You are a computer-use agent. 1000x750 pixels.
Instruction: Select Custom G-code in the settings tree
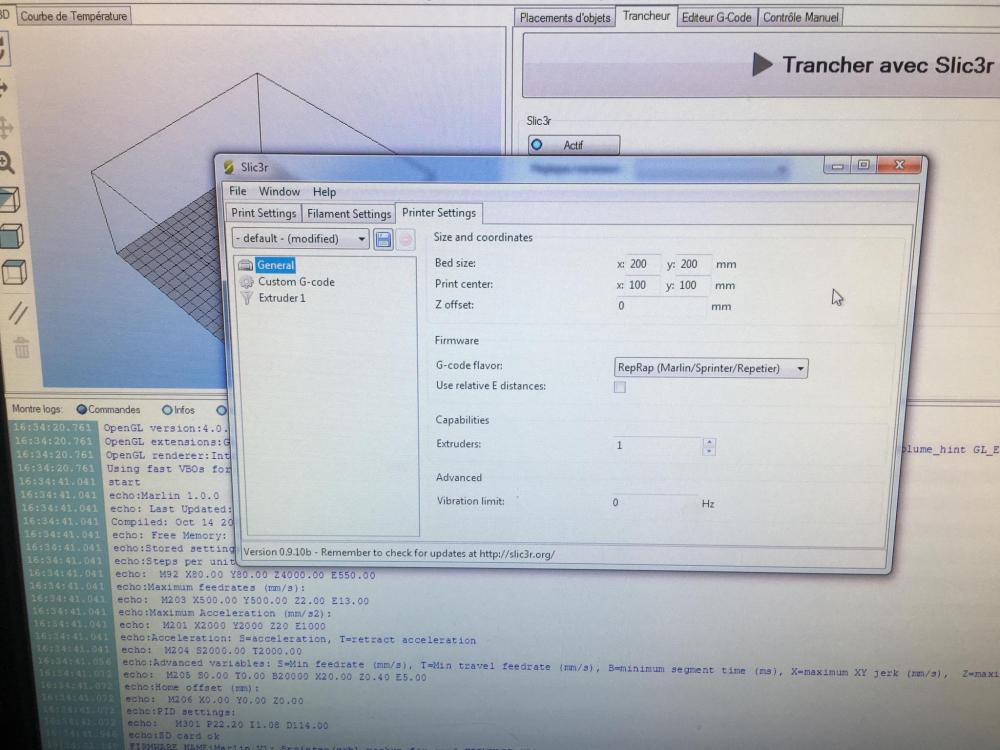[296, 282]
